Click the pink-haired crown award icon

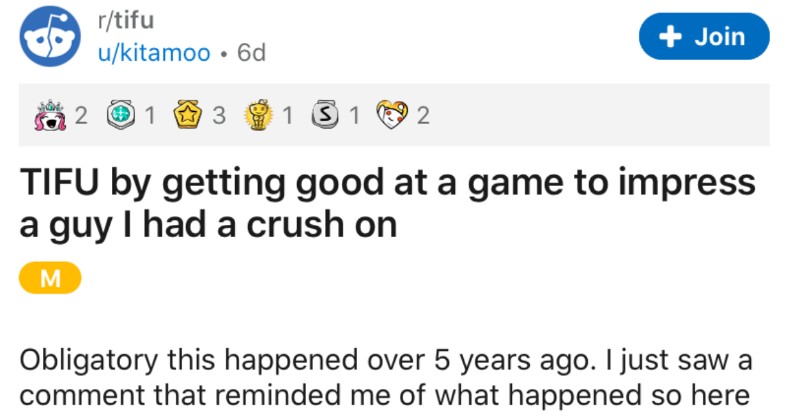(x=47, y=117)
